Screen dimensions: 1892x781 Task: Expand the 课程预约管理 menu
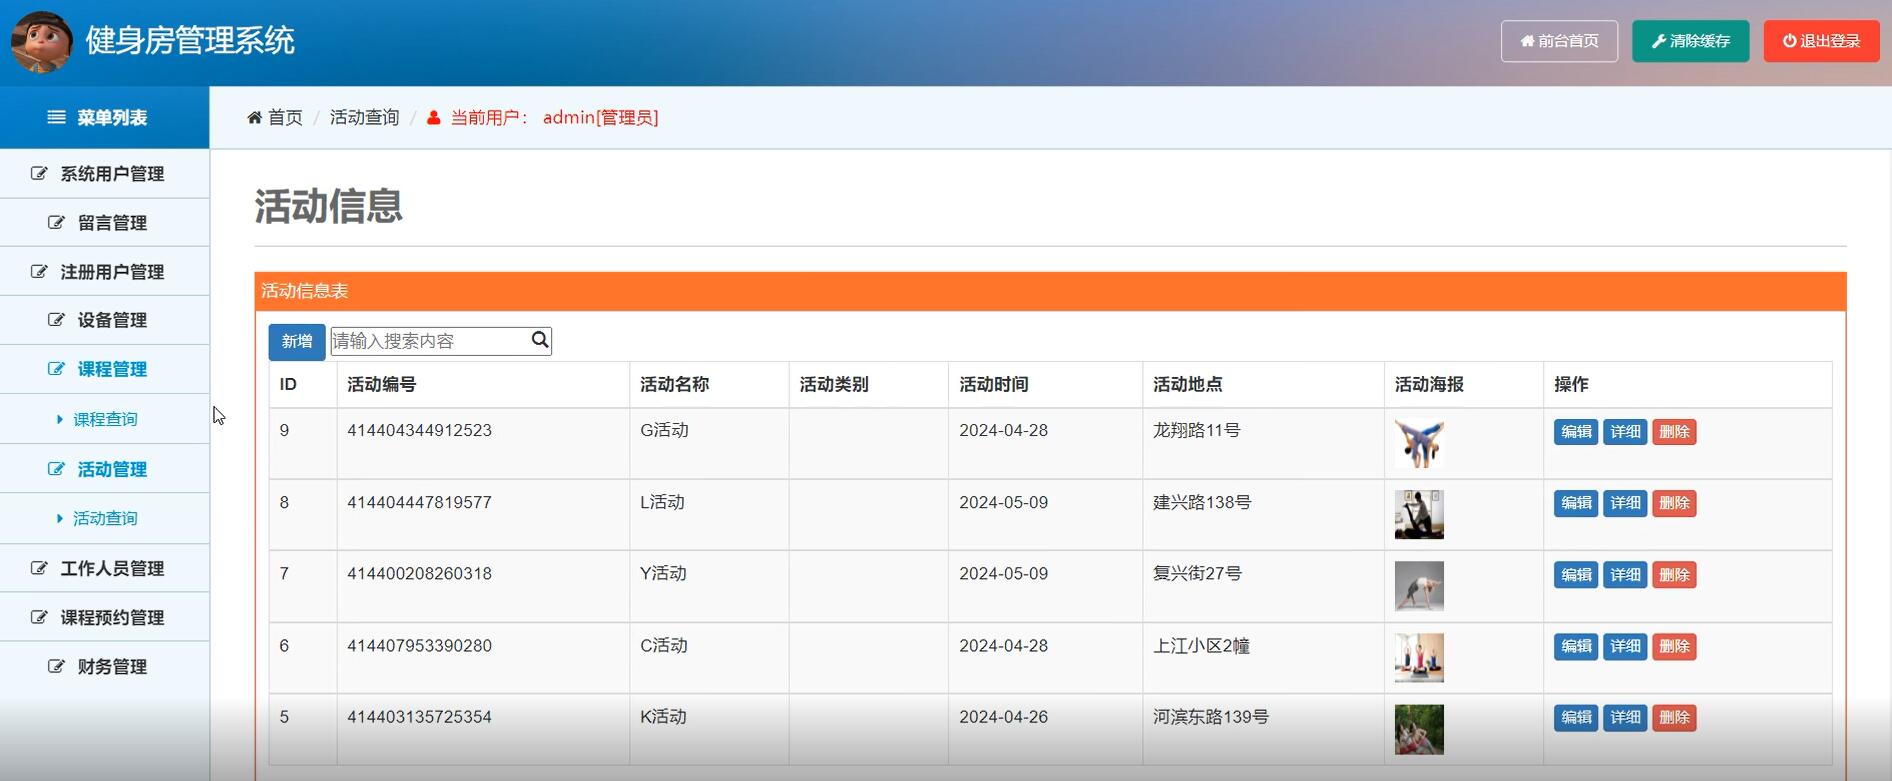tap(105, 617)
